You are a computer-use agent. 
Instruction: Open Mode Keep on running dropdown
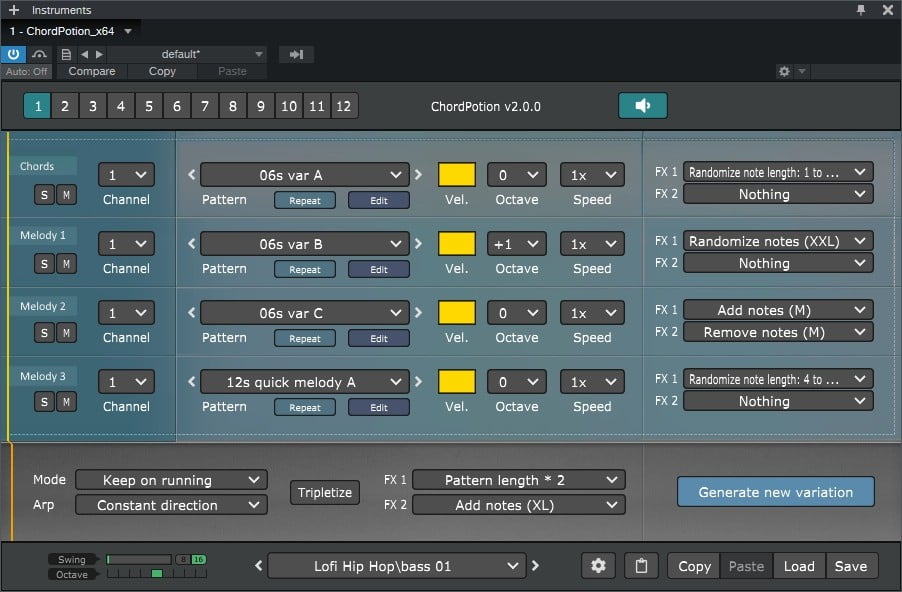[171, 480]
